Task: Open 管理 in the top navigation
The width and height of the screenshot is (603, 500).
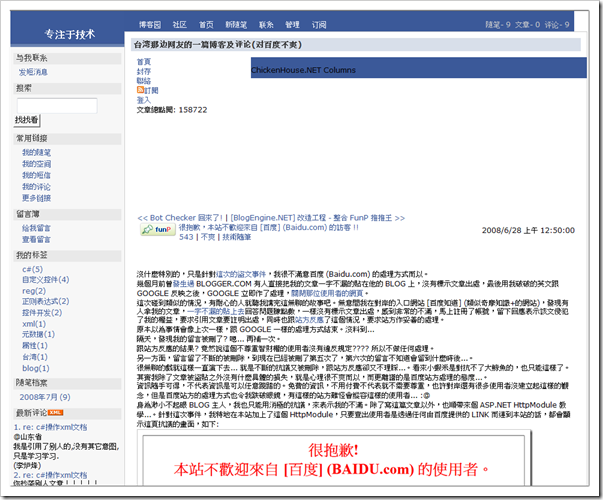Action: coord(292,23)
